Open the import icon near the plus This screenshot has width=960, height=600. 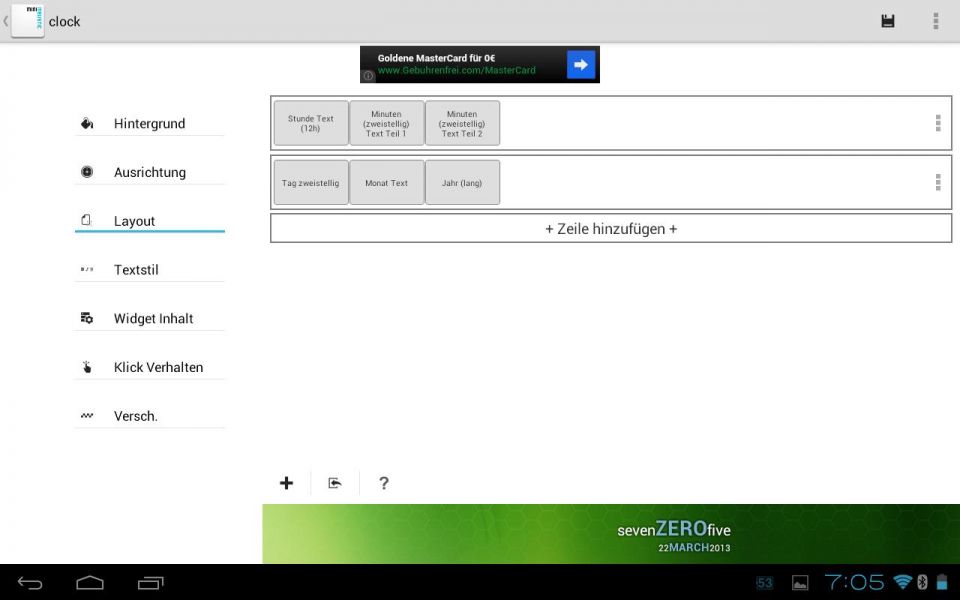point(335,483)
